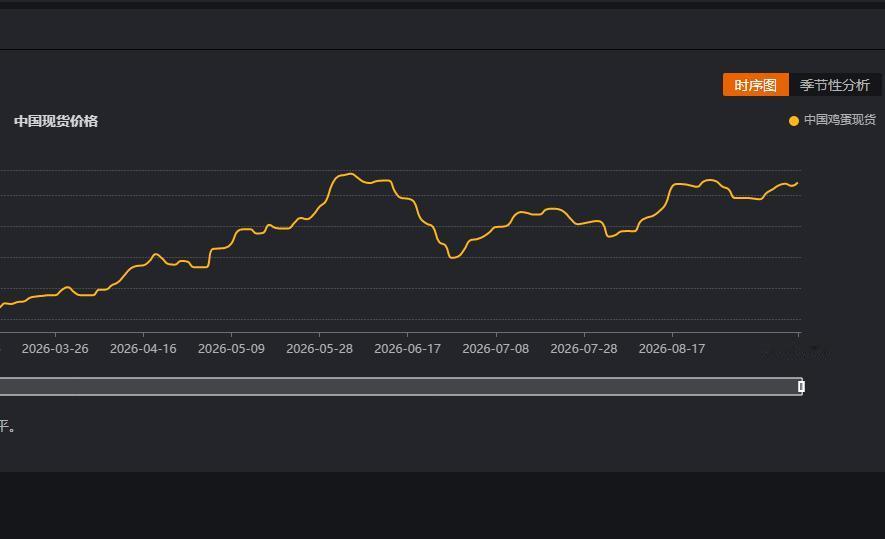Click the right handle of the zoom slider
The height and width of the screenshot is (539, 885).
click(801, 387)
